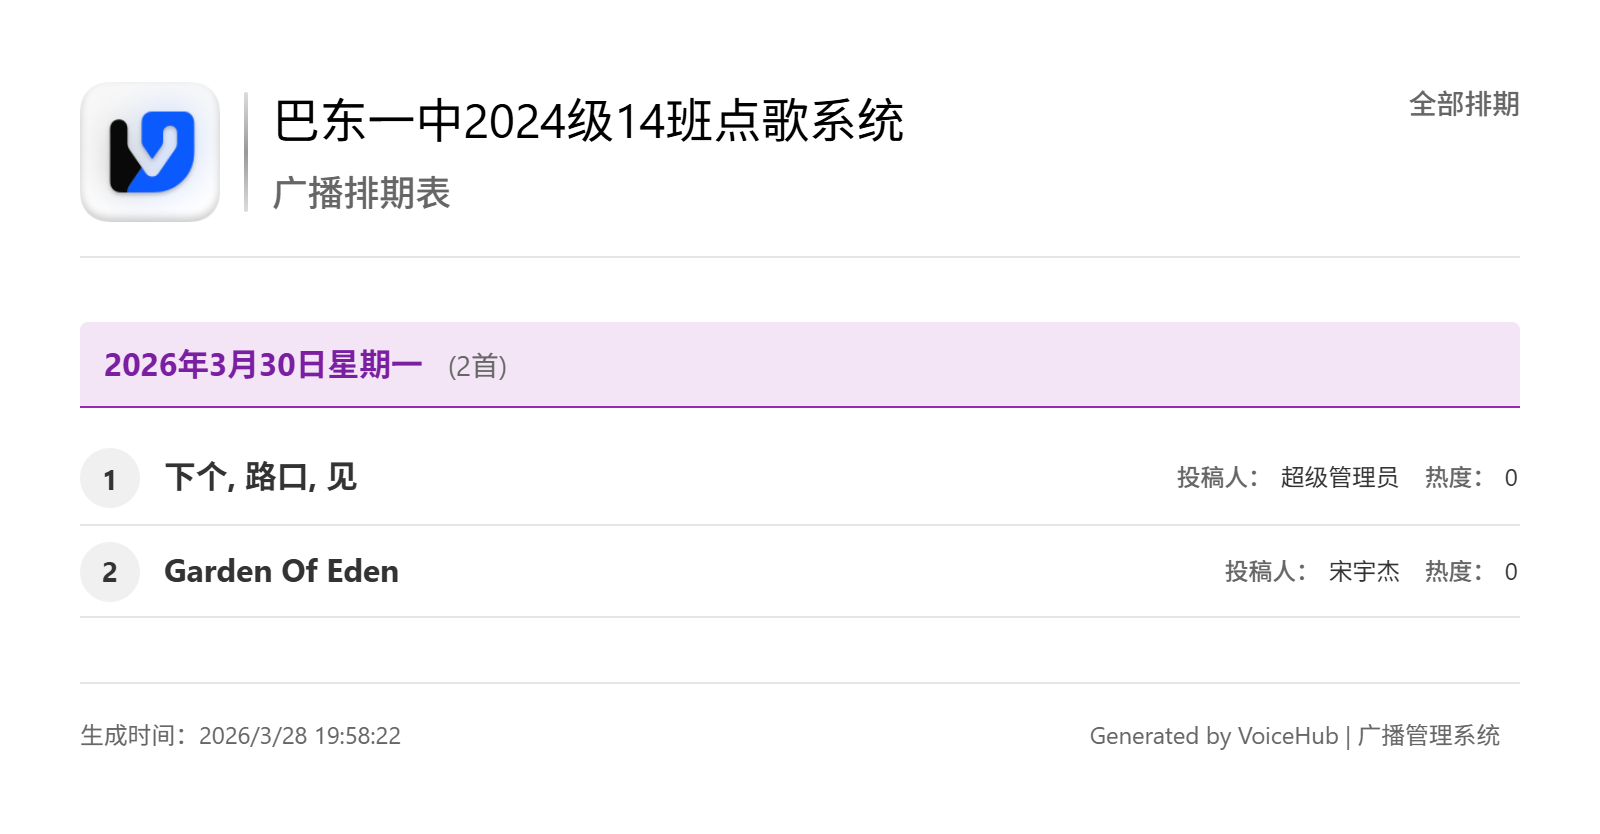Click submitter name 超级管理员

point(1339,478)
